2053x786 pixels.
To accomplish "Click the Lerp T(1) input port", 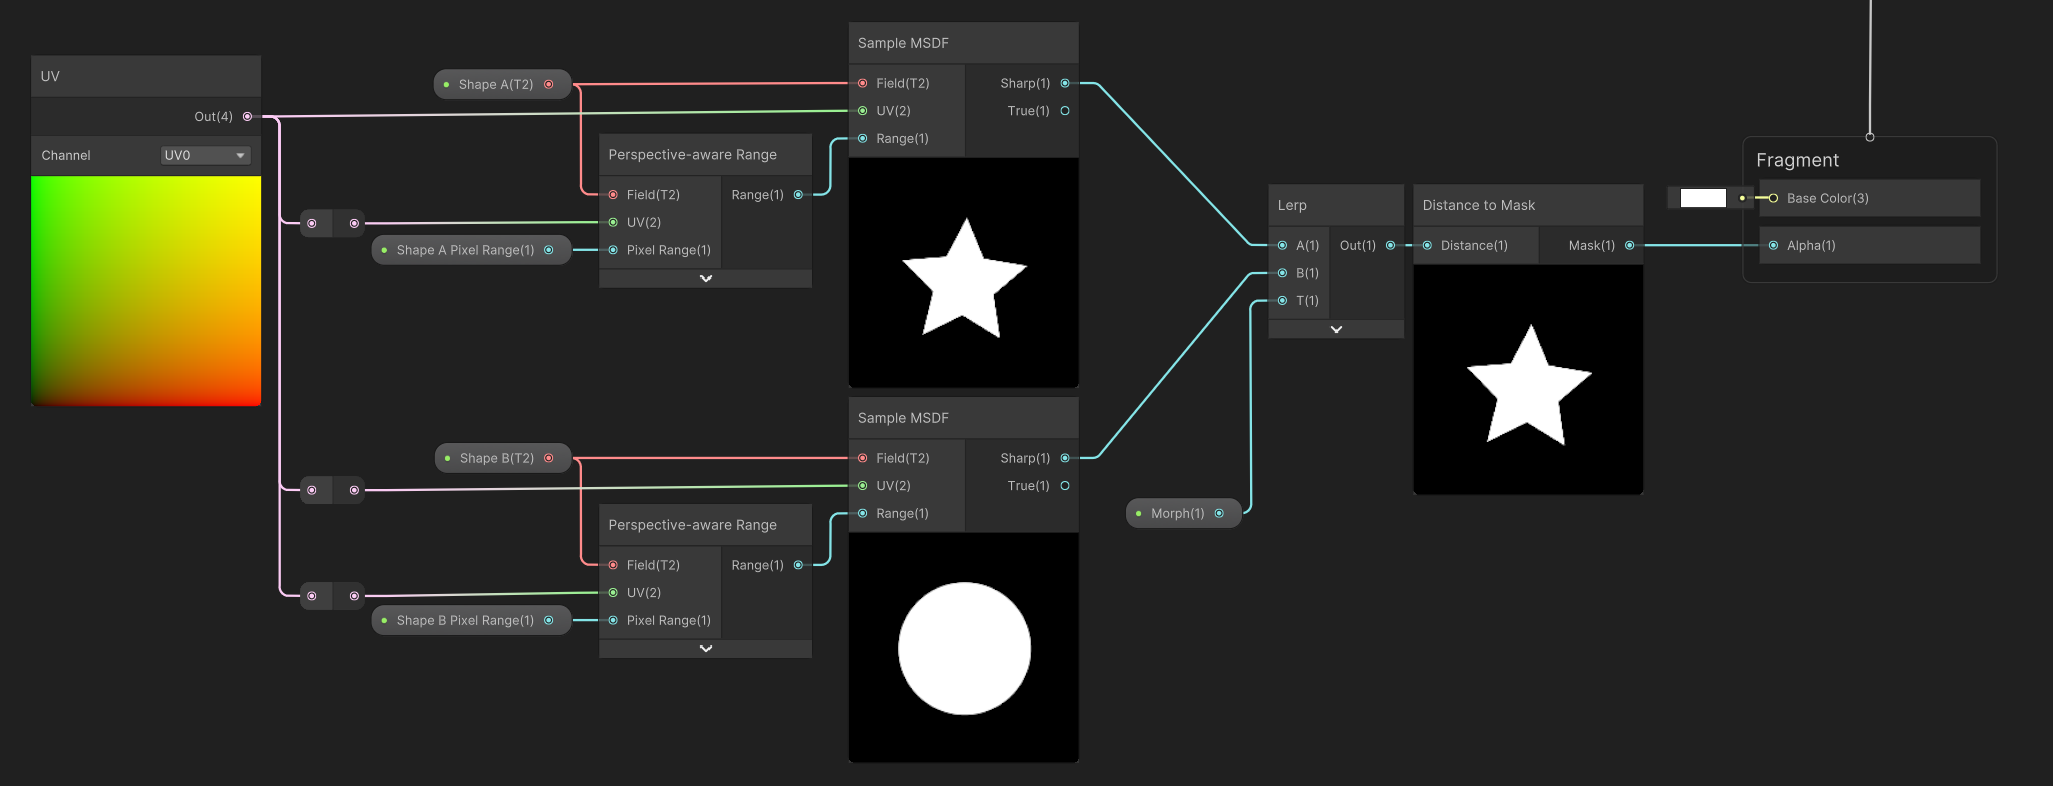I will (1282, 300).
